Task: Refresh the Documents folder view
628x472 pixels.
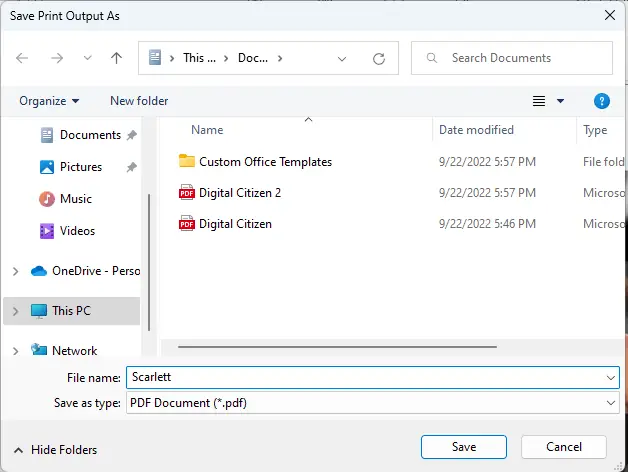Action: (379, 59)
